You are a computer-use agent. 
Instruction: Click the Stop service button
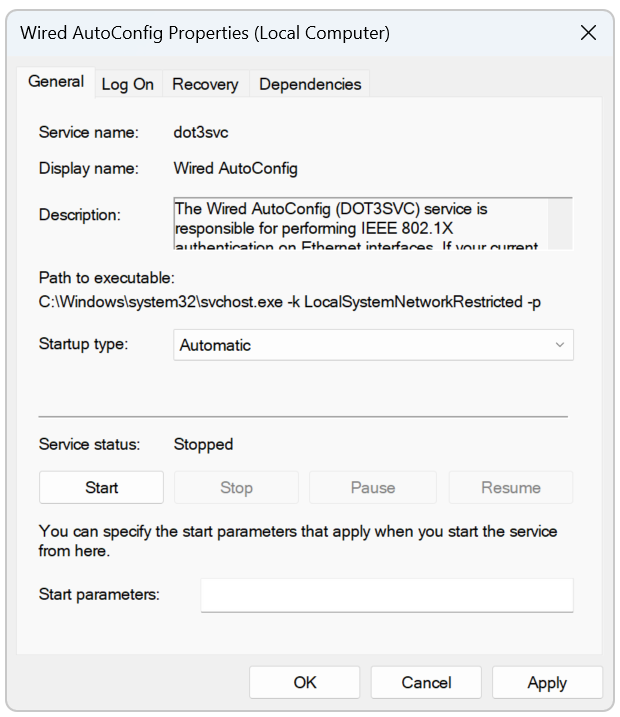point(236,488)
